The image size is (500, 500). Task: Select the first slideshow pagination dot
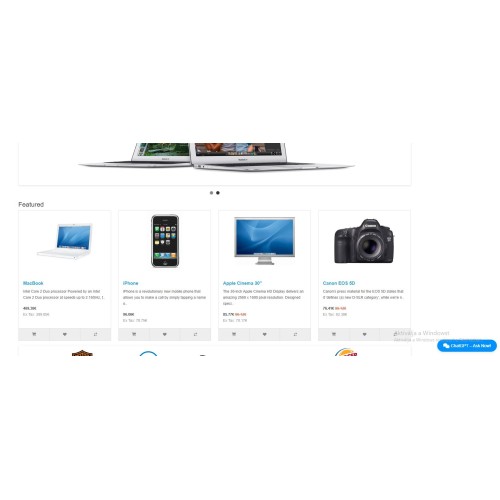pos(211,193)
